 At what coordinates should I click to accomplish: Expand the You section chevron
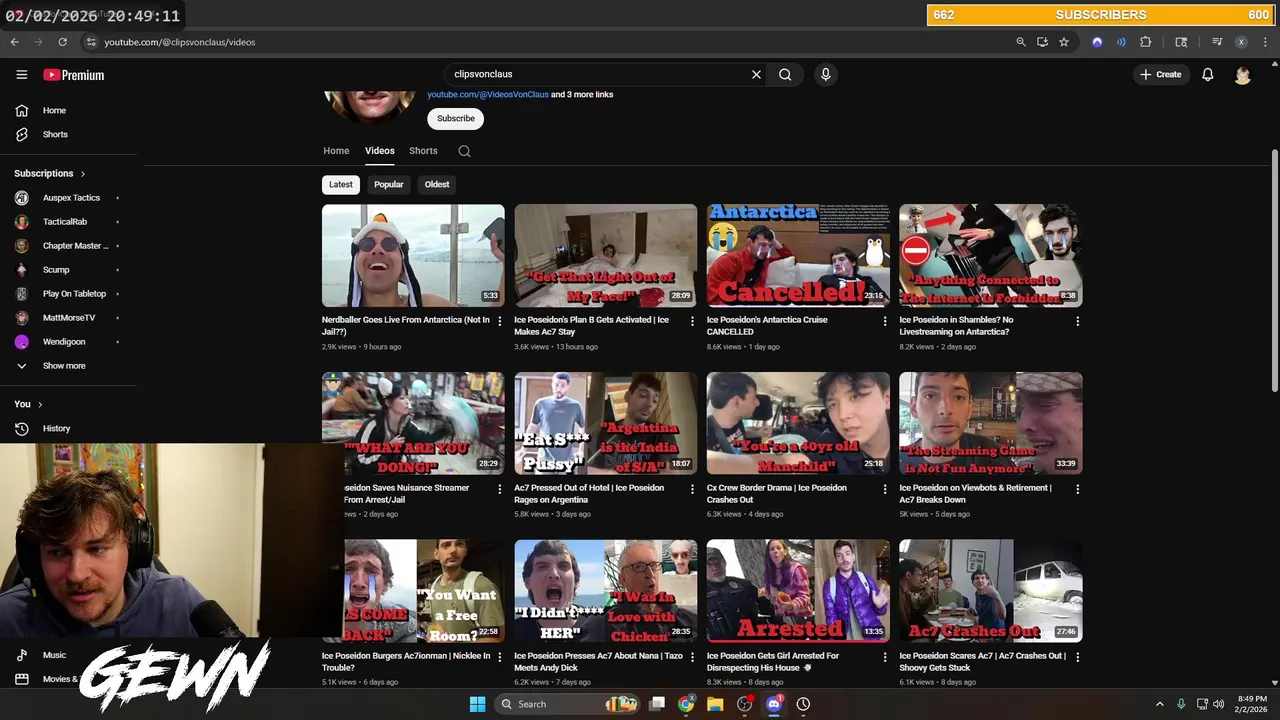(40, 404)
